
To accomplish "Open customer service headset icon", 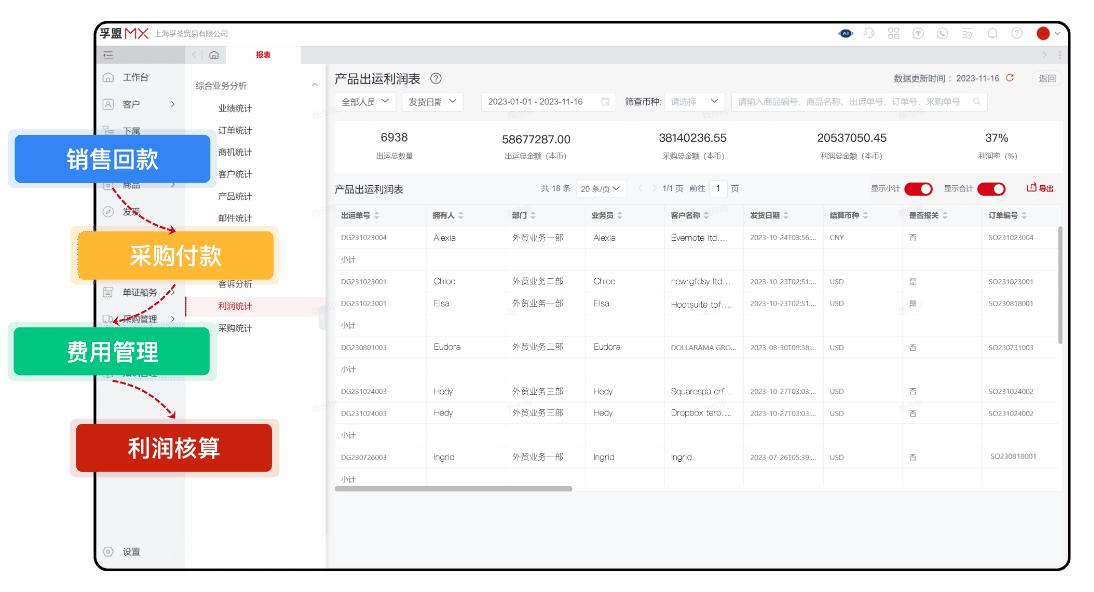I will [x=870, y=33].
